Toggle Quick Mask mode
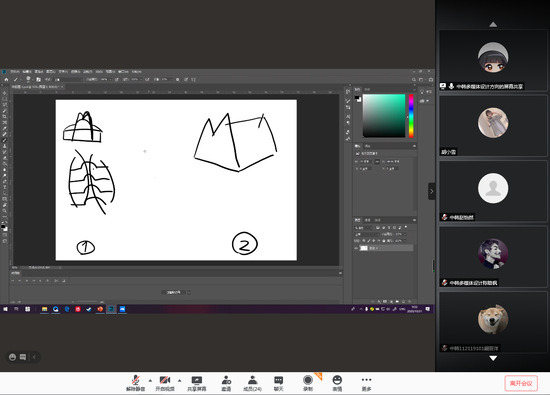 5,235
